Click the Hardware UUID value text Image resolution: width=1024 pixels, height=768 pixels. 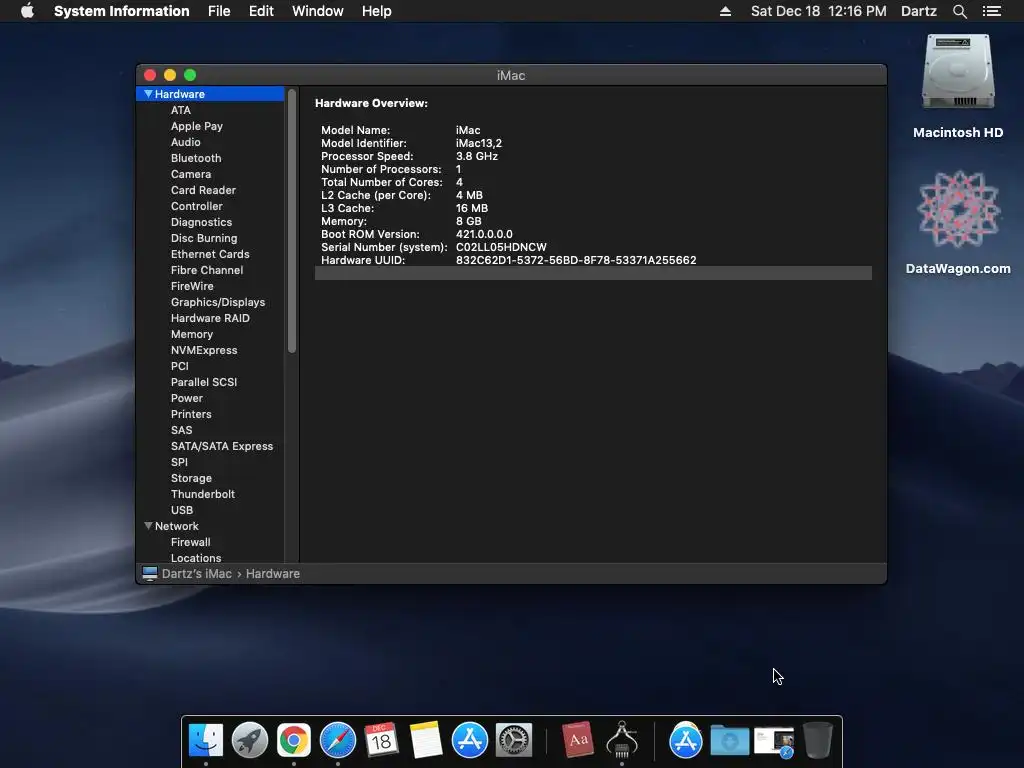(x=576, y=260)
